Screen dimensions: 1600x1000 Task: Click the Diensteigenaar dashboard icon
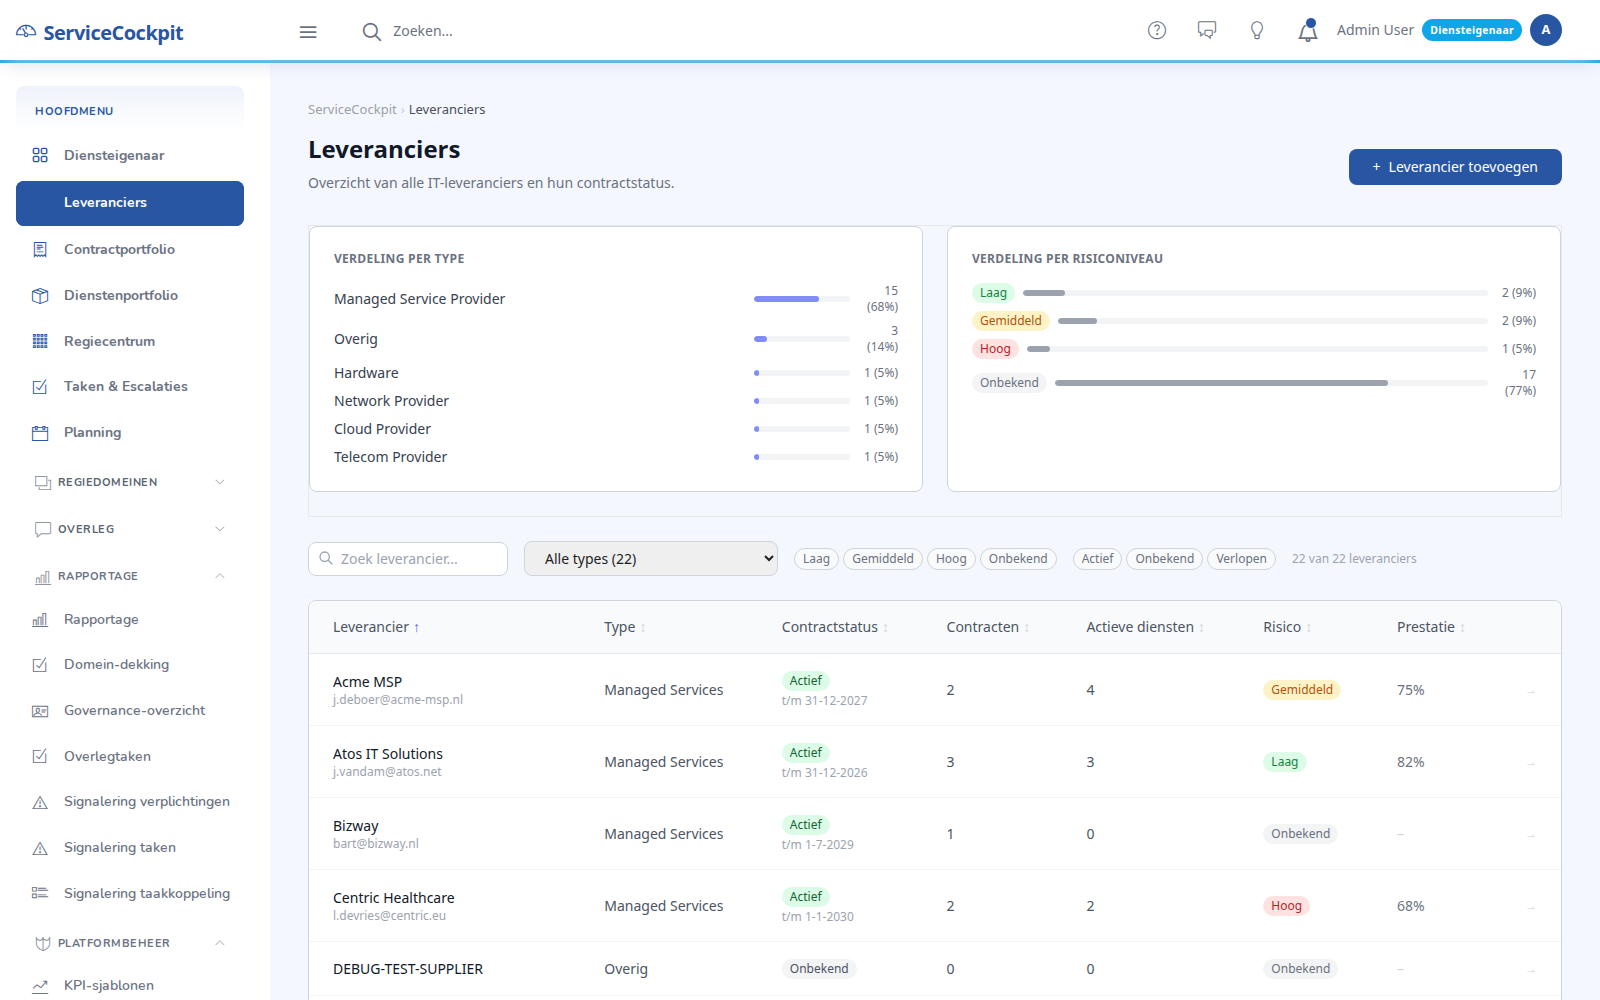click(x=40, y=155)
